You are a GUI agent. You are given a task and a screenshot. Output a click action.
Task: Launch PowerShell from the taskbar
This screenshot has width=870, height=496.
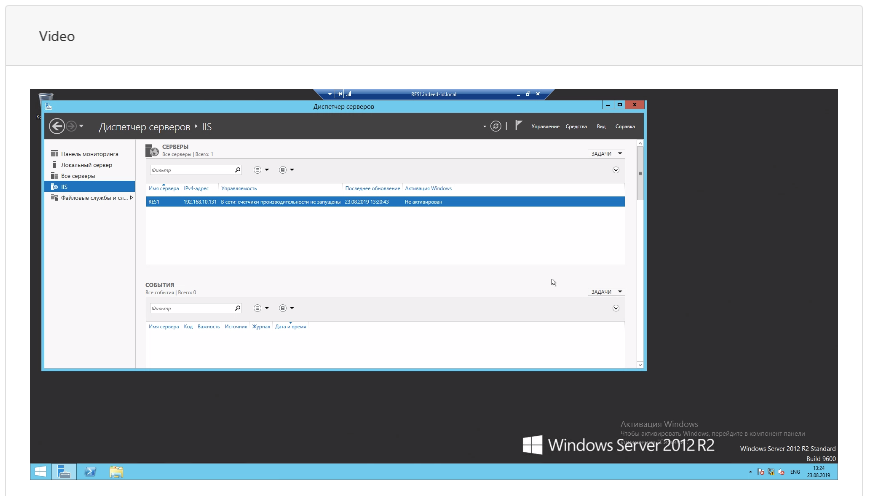tap(89, 471)
